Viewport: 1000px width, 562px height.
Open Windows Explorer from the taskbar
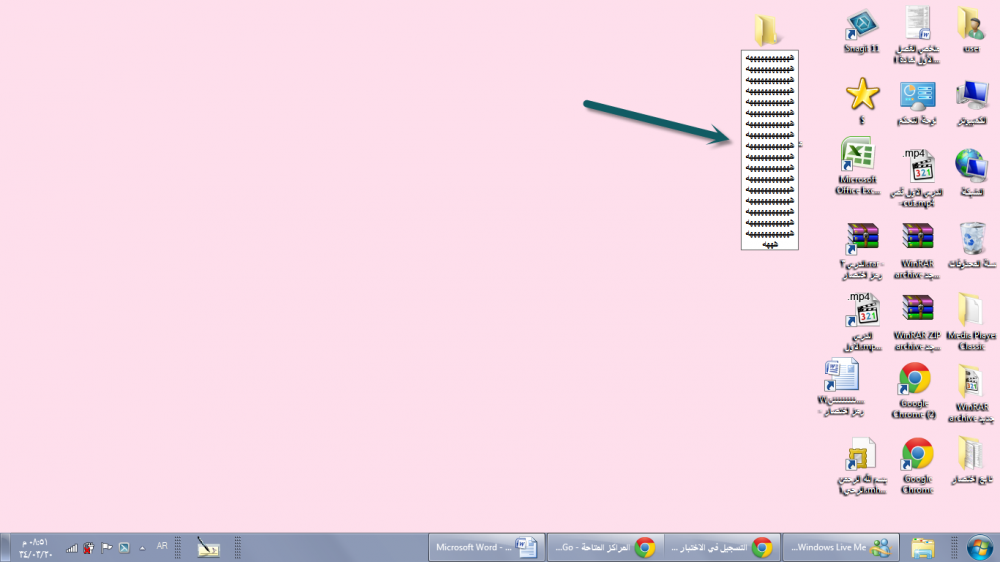923,547
